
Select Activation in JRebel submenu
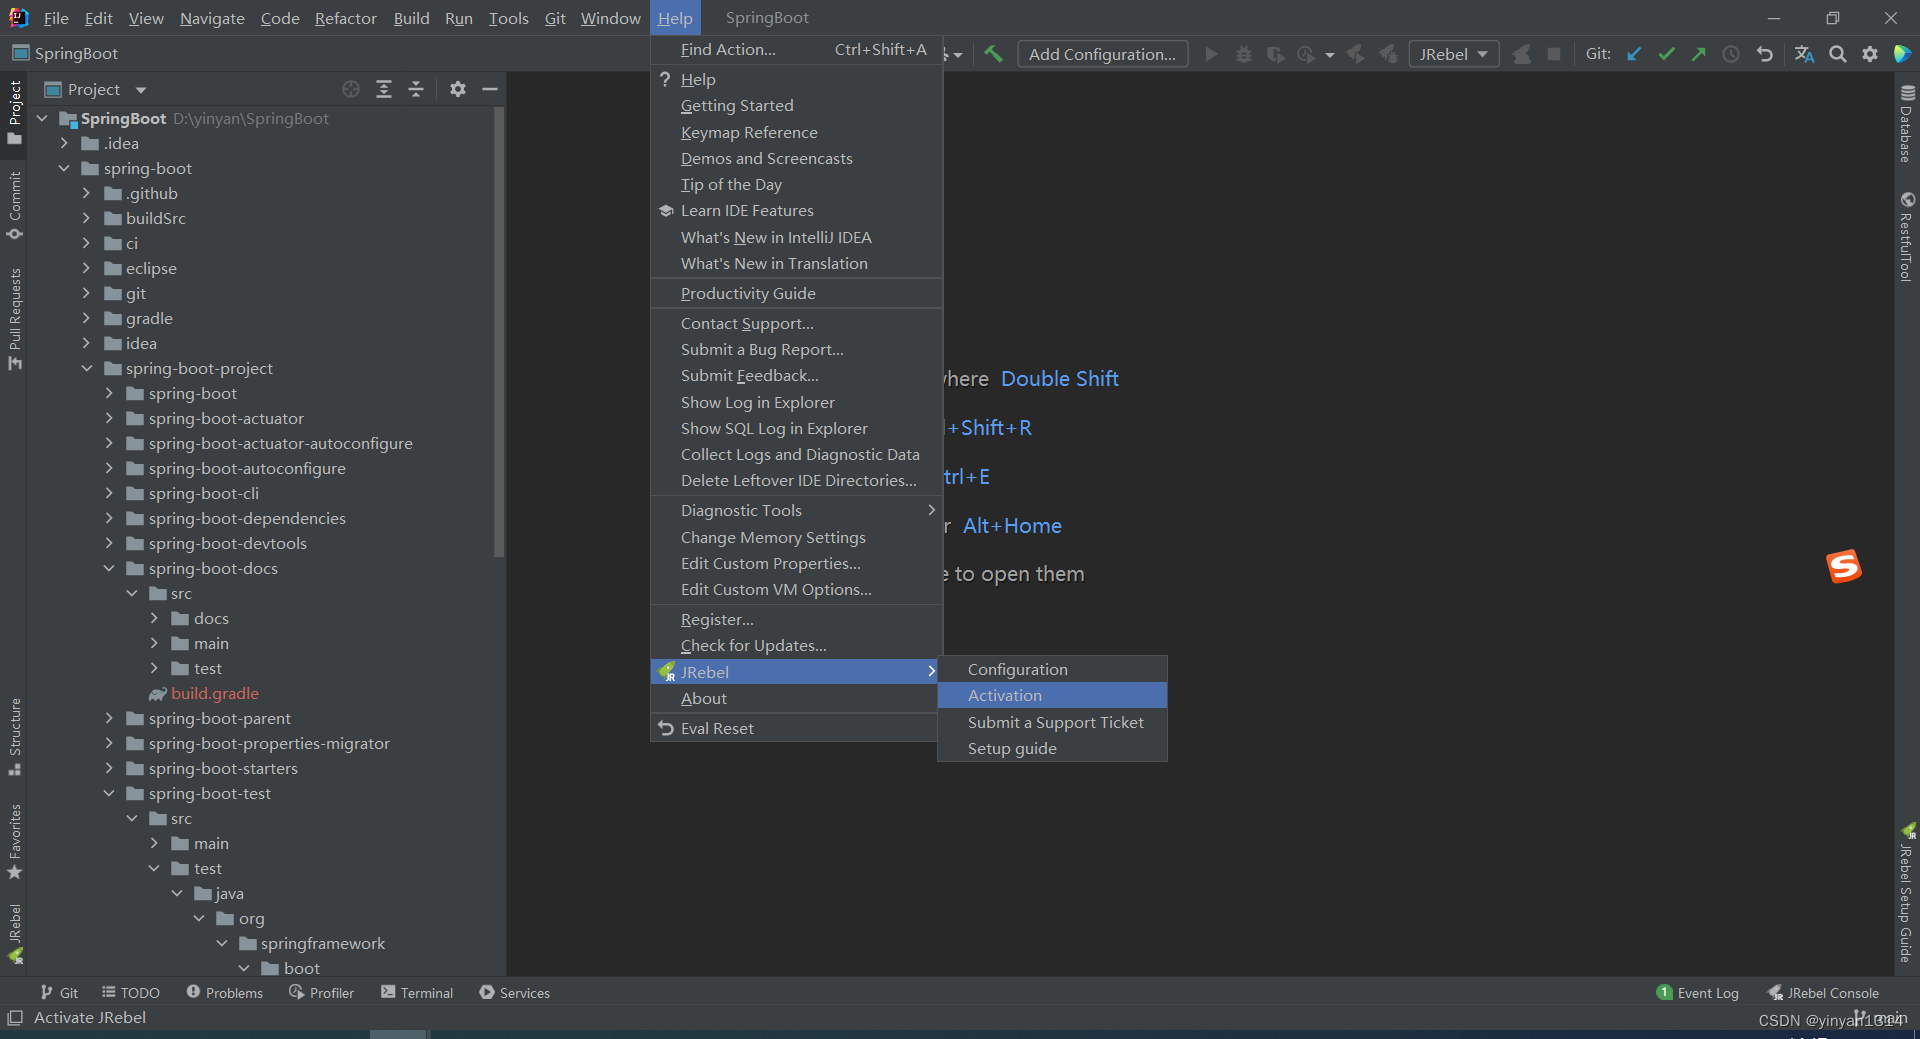pos(1052,695)
